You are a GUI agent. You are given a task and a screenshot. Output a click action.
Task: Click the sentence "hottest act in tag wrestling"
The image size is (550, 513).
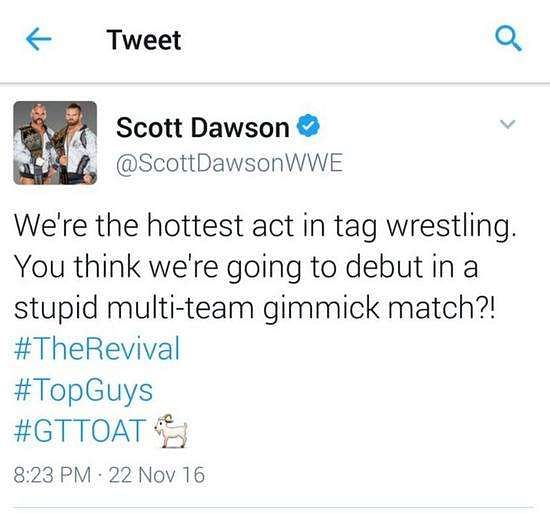tap(329, 227)
